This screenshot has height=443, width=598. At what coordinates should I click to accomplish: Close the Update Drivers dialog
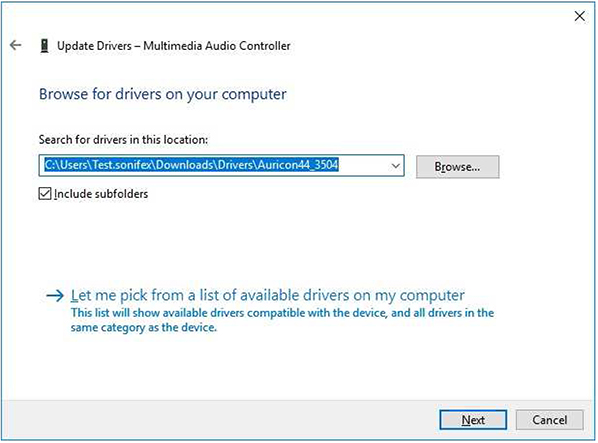579,16
